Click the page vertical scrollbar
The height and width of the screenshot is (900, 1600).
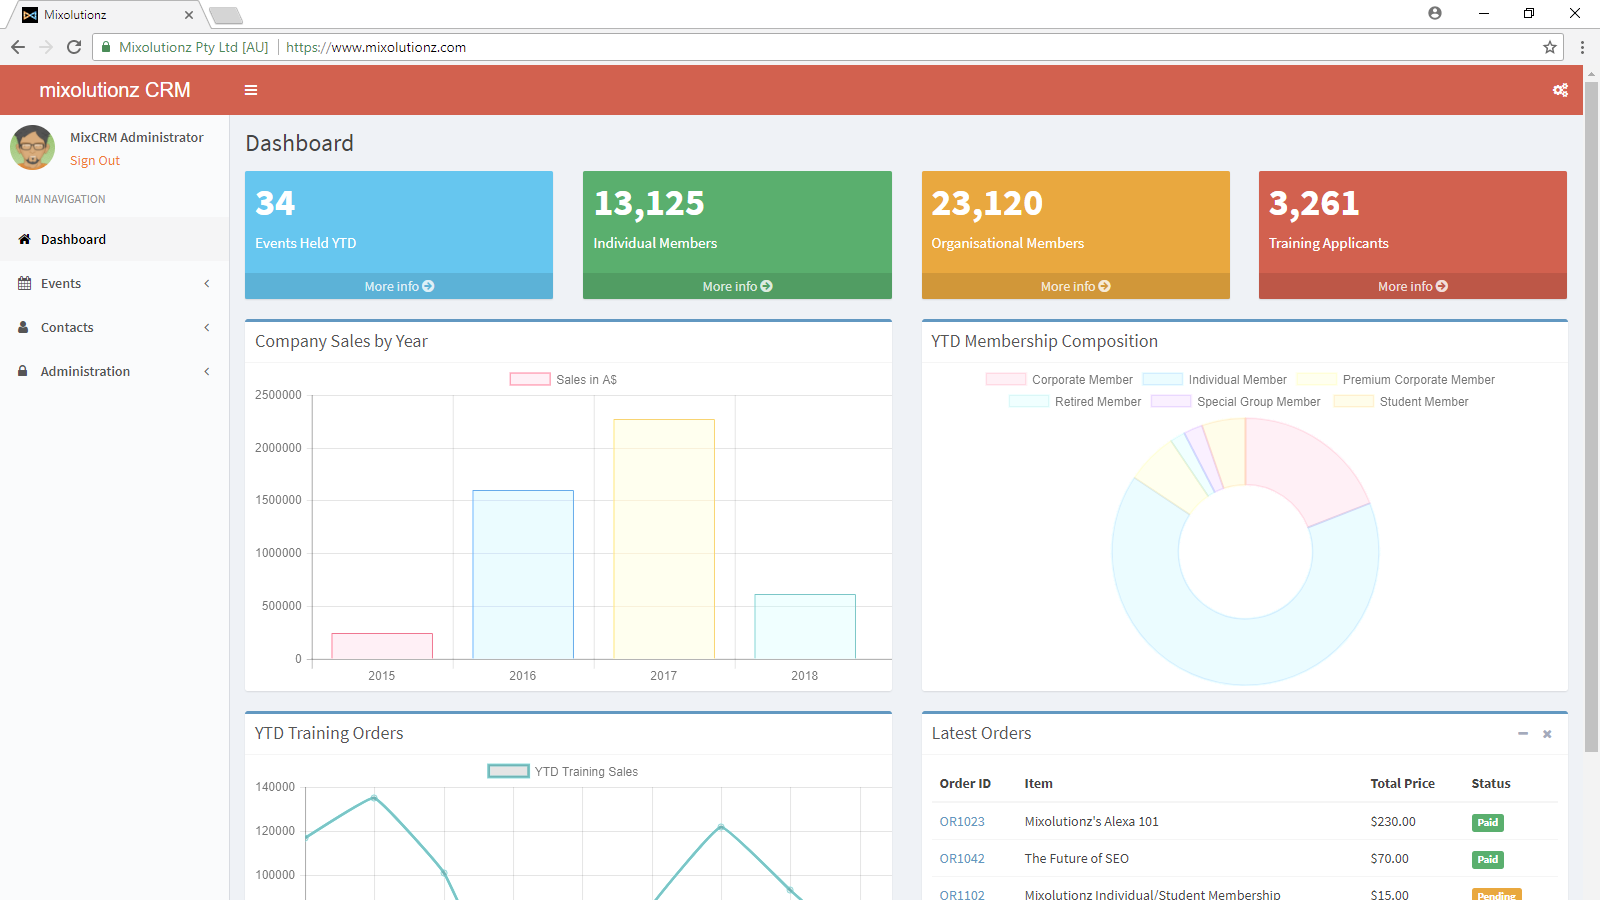[x=1591, y=415]
